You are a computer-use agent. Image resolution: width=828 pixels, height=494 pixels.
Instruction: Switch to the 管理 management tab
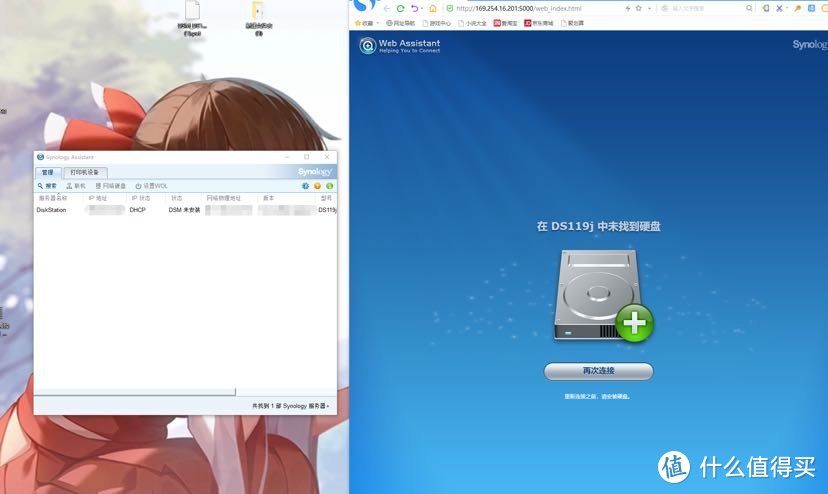coord(48,172)
